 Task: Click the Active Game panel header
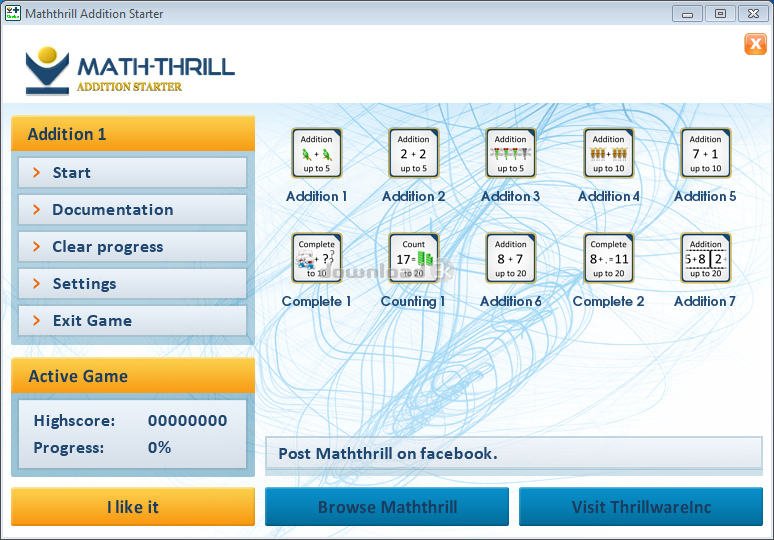pos(133,376)
